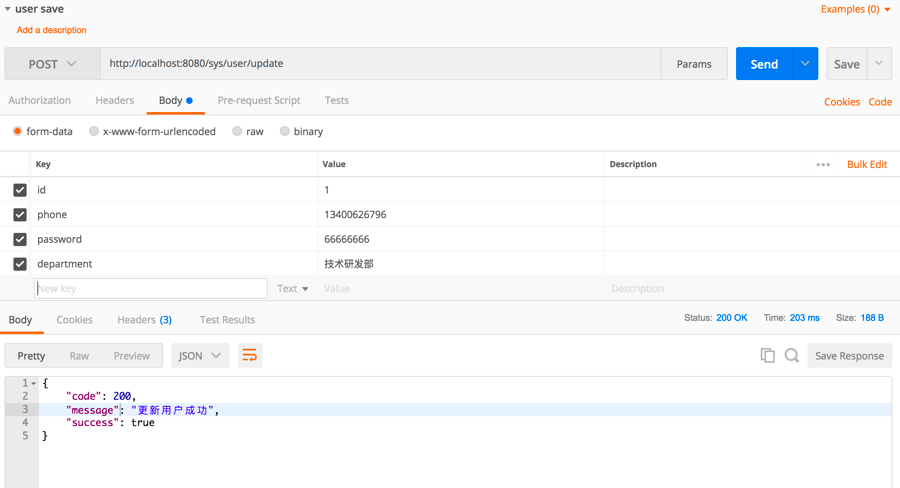Collapse the user save request title arrow
Screen dimensions: 900x488
[x=8, y=10]
